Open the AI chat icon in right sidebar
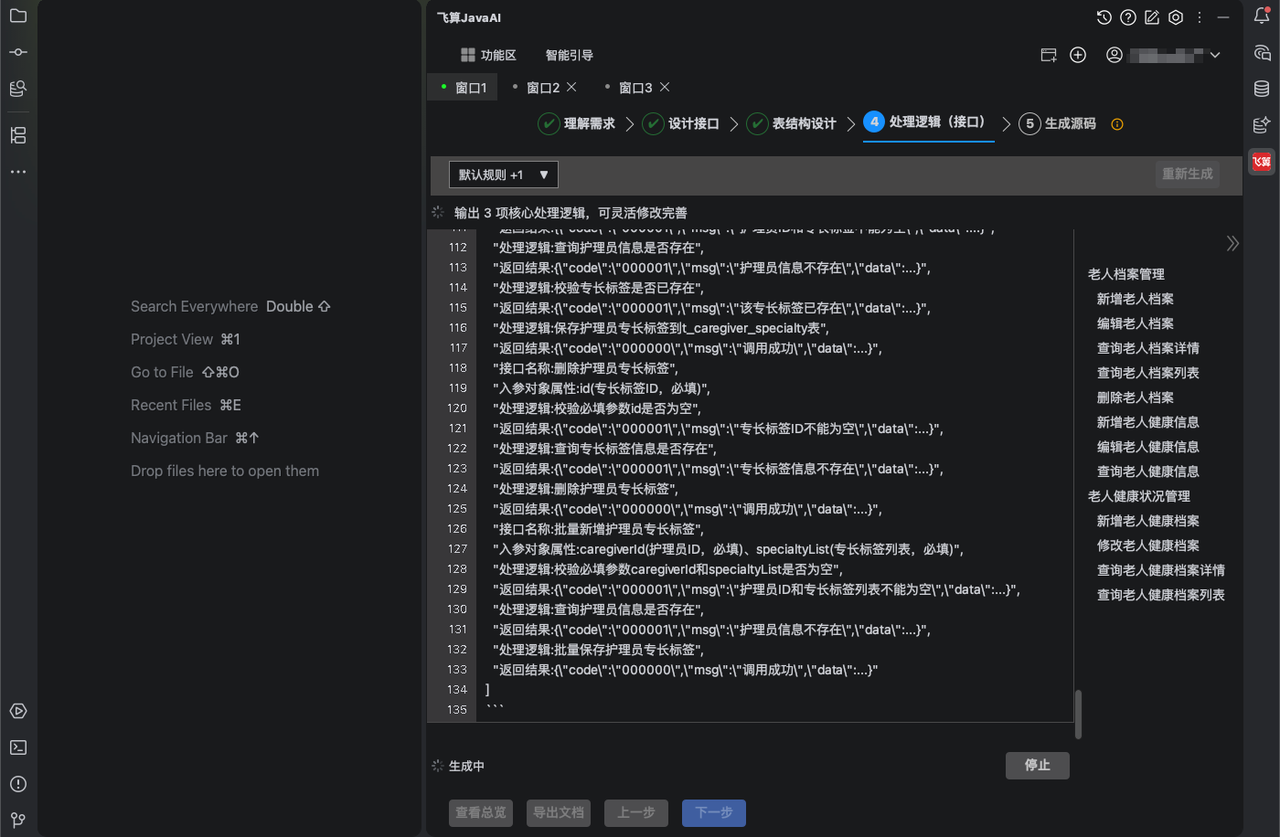 [1262, 53]
